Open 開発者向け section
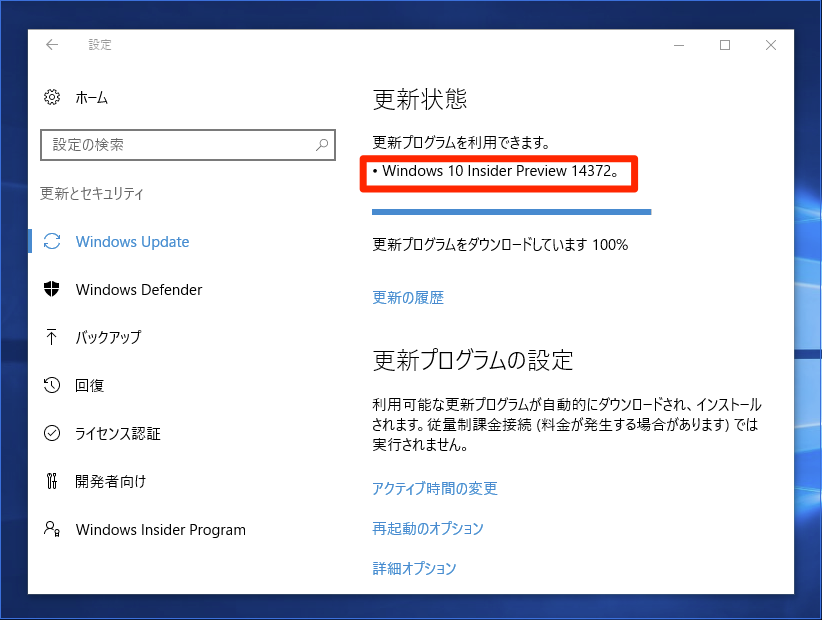 pos(111,481)
